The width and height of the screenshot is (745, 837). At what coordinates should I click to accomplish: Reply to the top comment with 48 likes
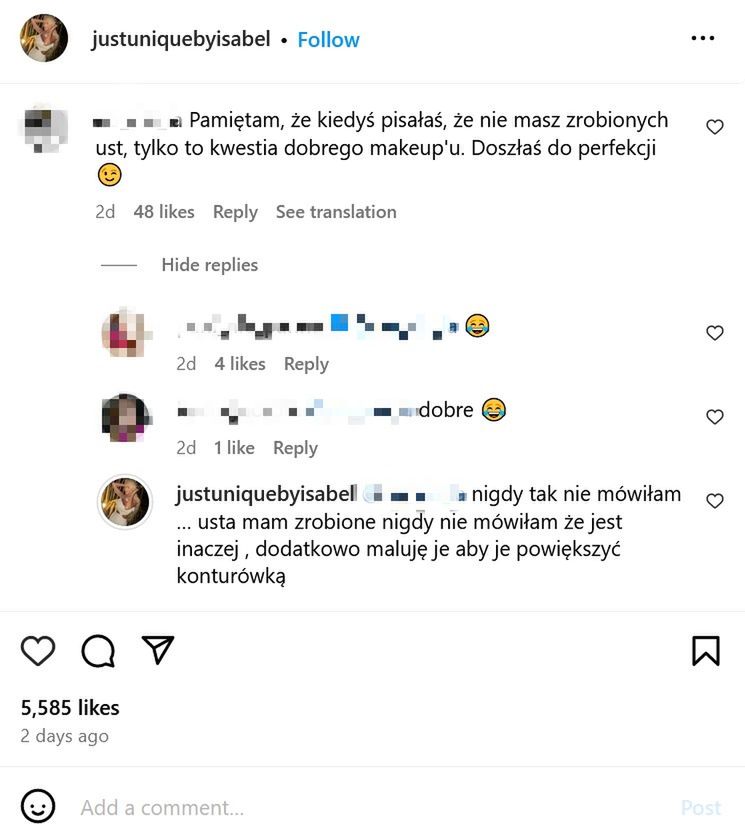point(235,212)
